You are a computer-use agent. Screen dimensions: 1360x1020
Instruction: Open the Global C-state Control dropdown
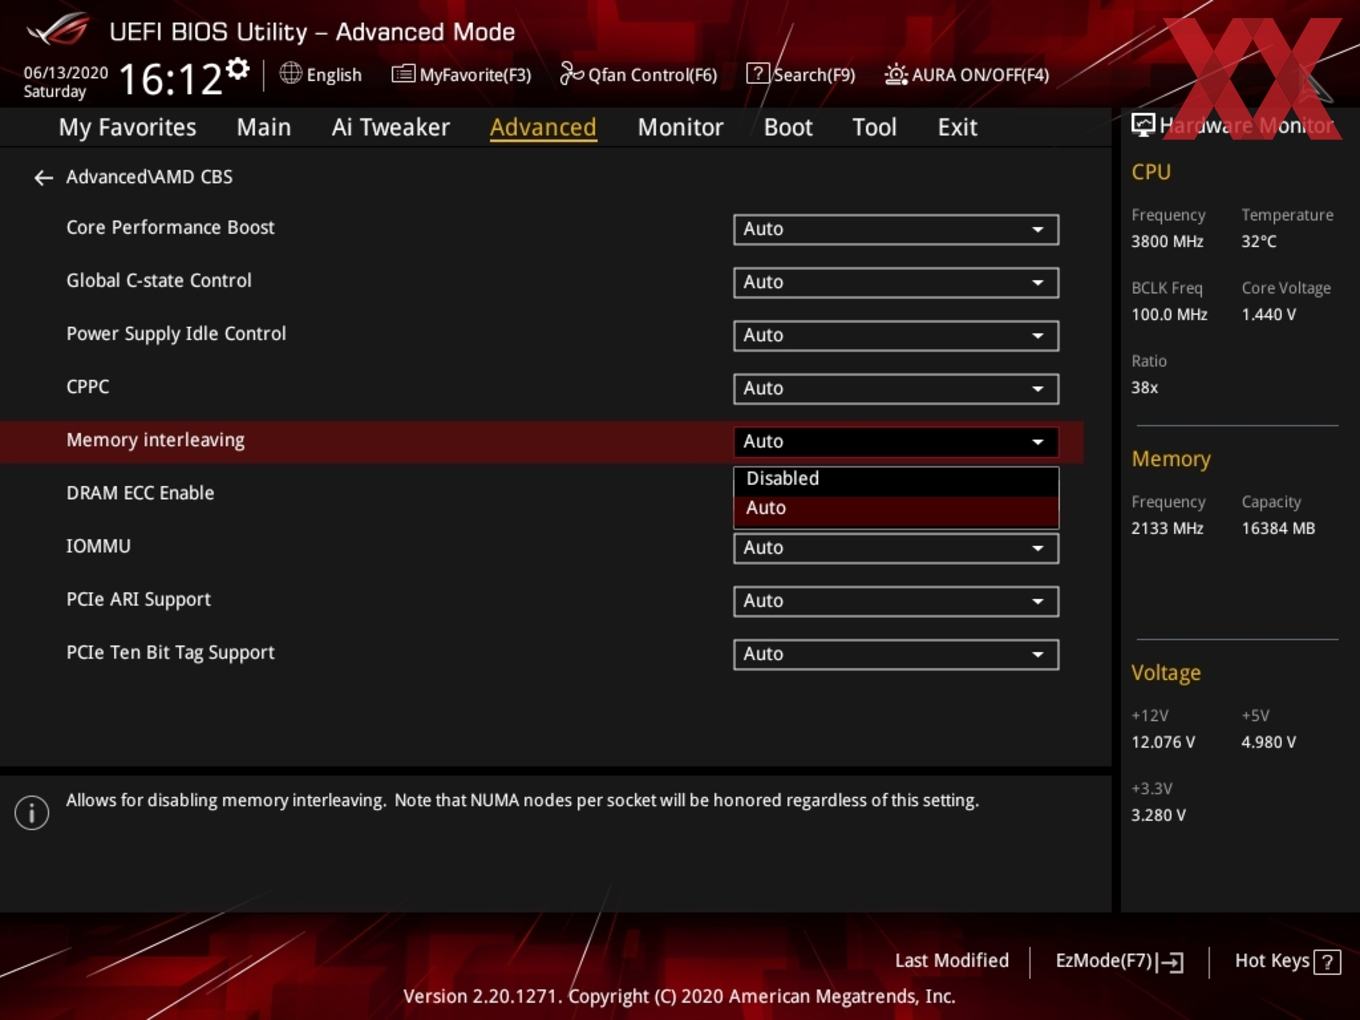(896, 282)
